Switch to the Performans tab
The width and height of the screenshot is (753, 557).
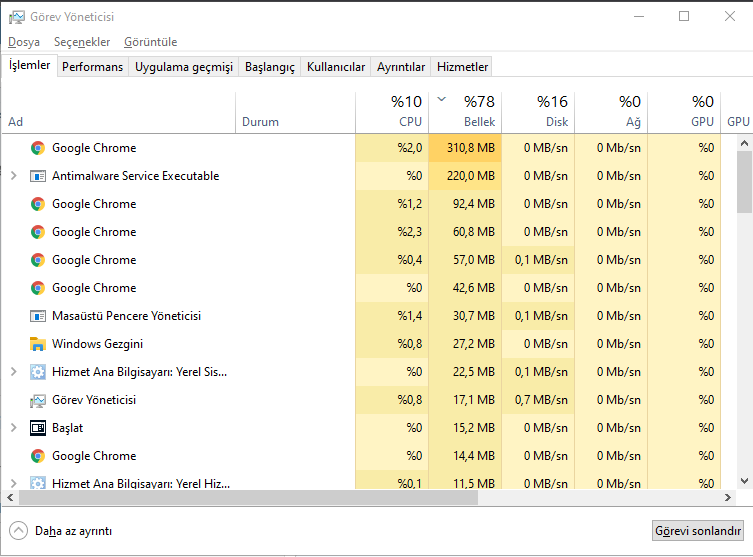coord(92,67)
